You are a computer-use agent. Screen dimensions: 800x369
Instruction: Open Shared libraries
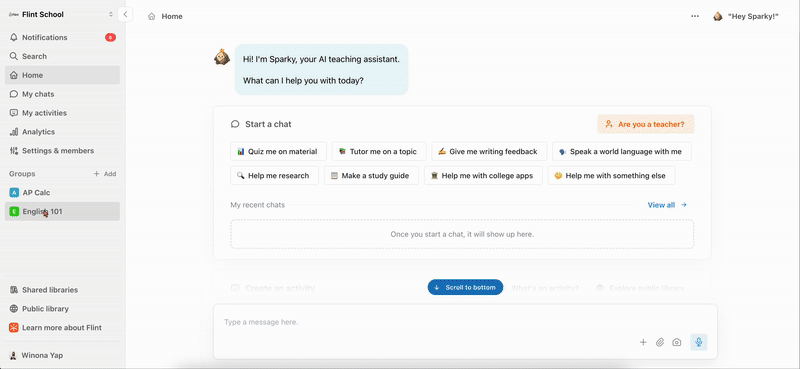(62, 290)
